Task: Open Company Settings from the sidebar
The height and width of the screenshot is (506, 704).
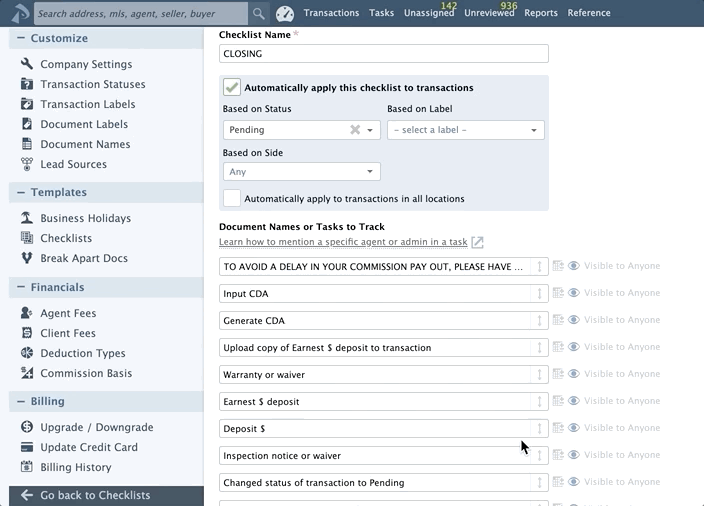Action: 86,64
